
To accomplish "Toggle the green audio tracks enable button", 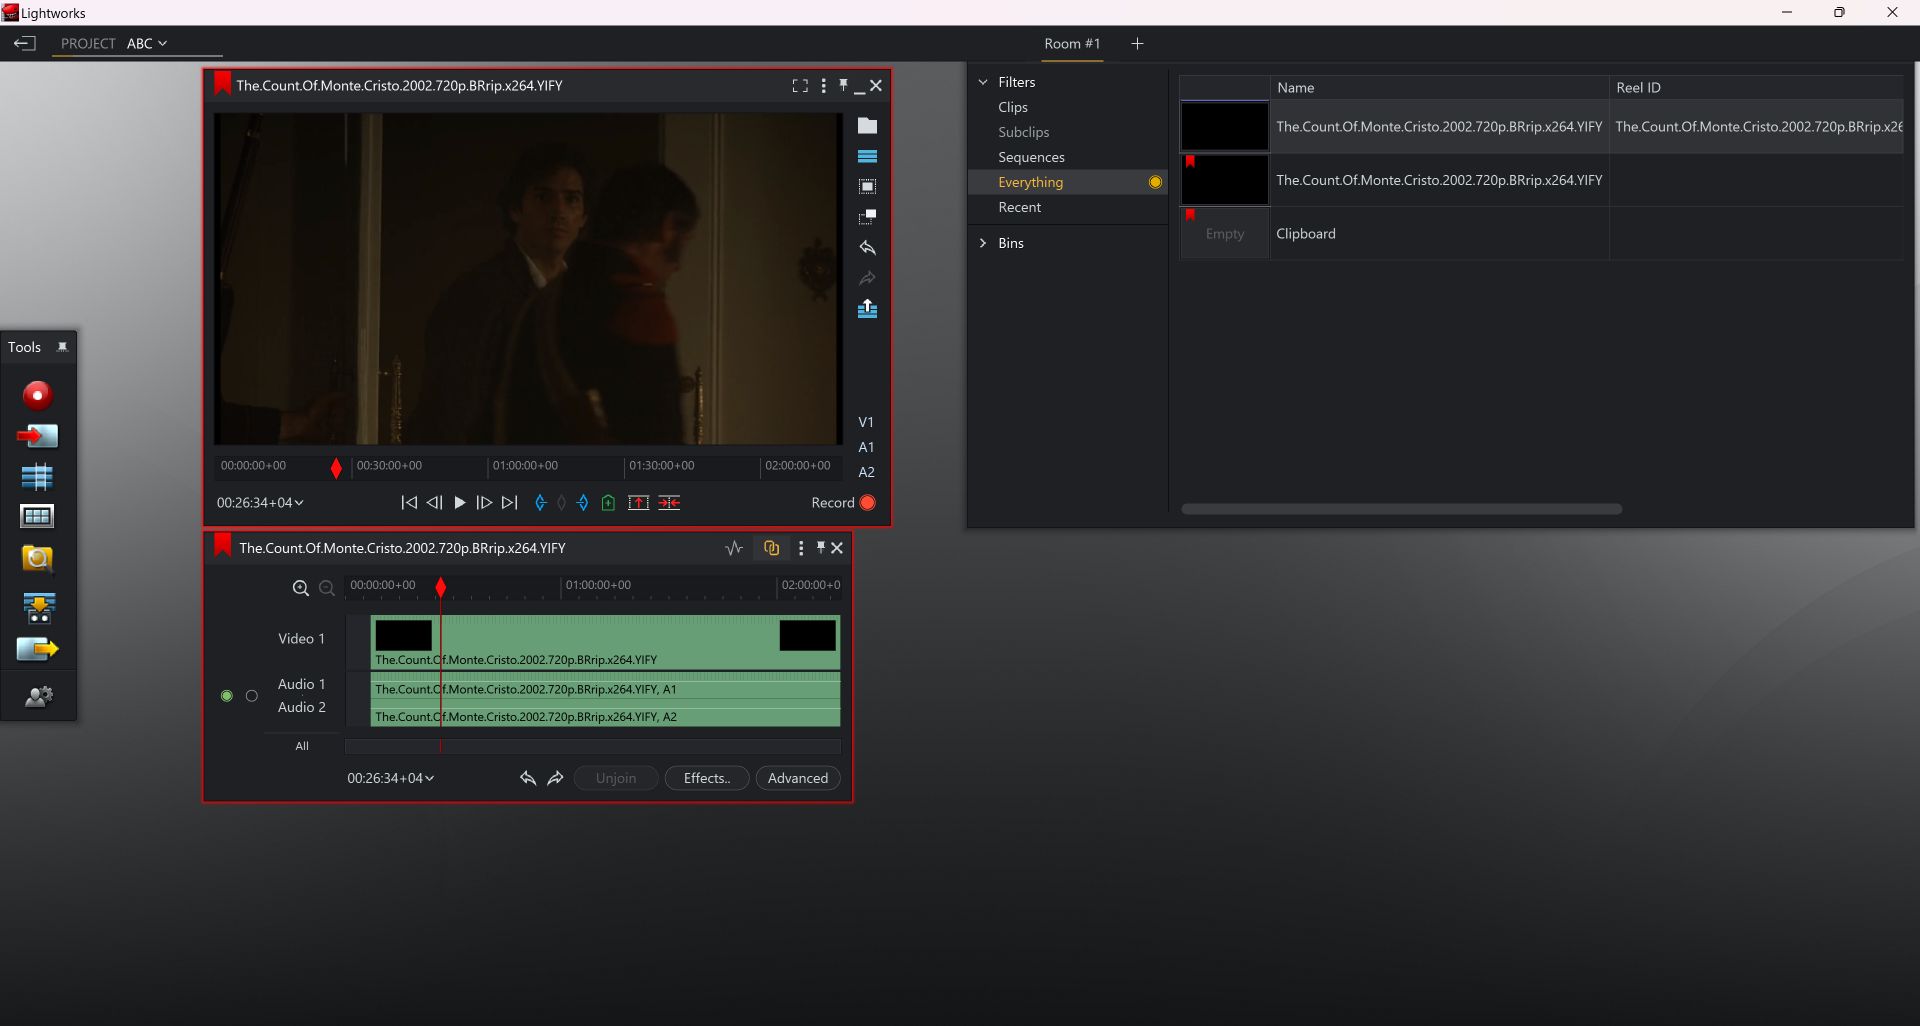I will [x=227, y=696].
